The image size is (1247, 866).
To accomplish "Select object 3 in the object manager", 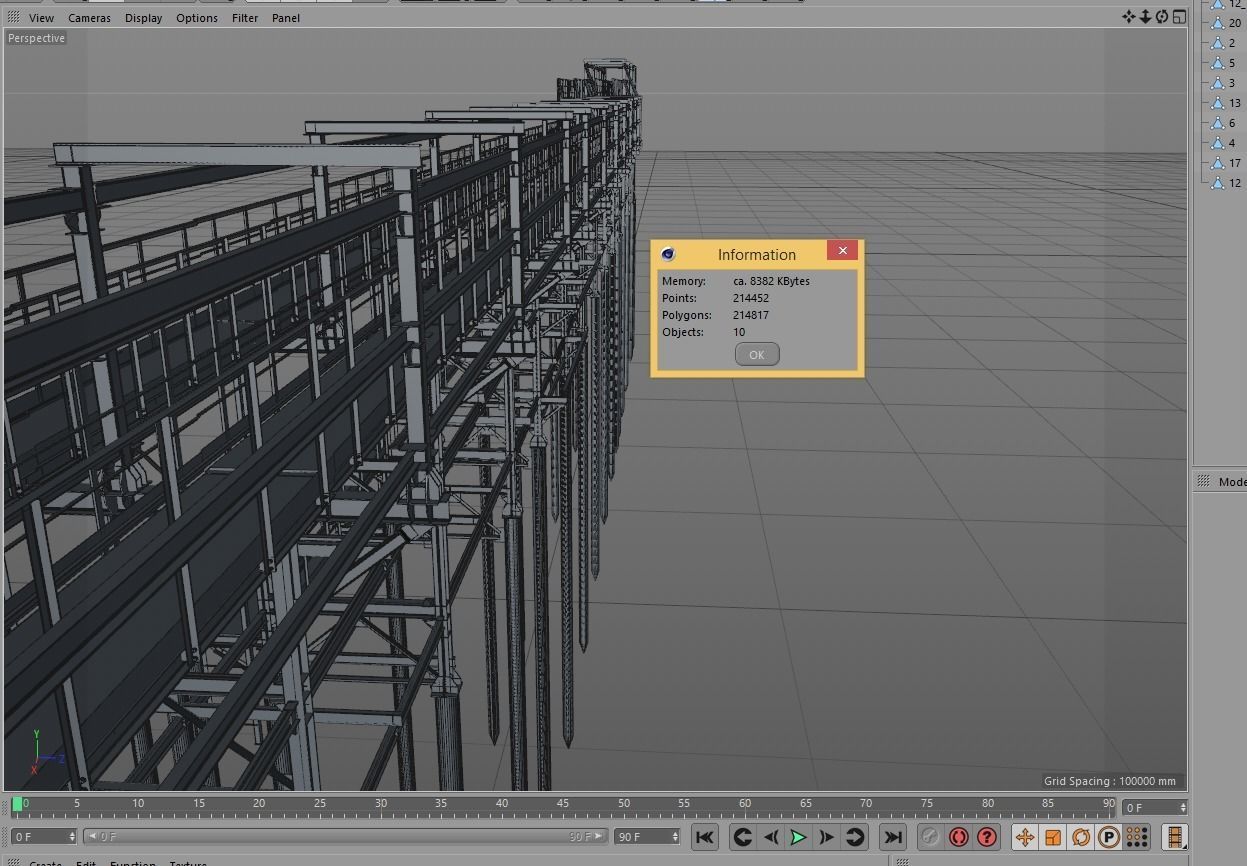I will click(1232, 83).
